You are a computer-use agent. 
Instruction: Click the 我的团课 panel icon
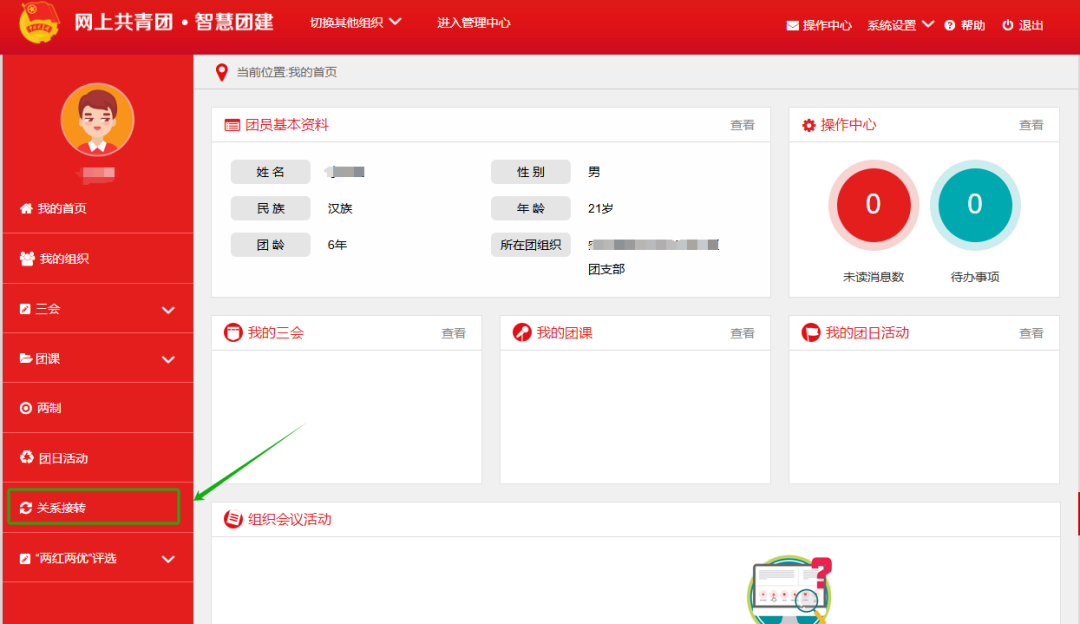522,333
